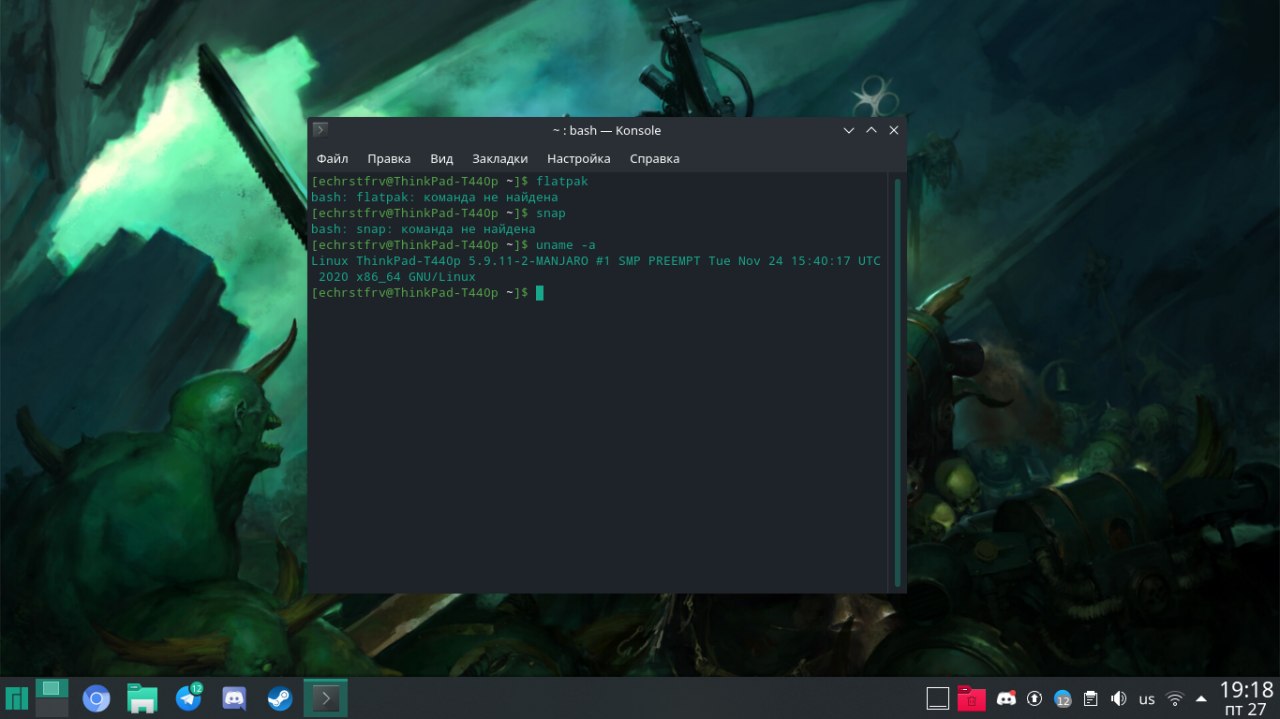Screen dimensions: 1280x719
Task: Switch to the top virtual desktop in pager
Action: [50, 688]
